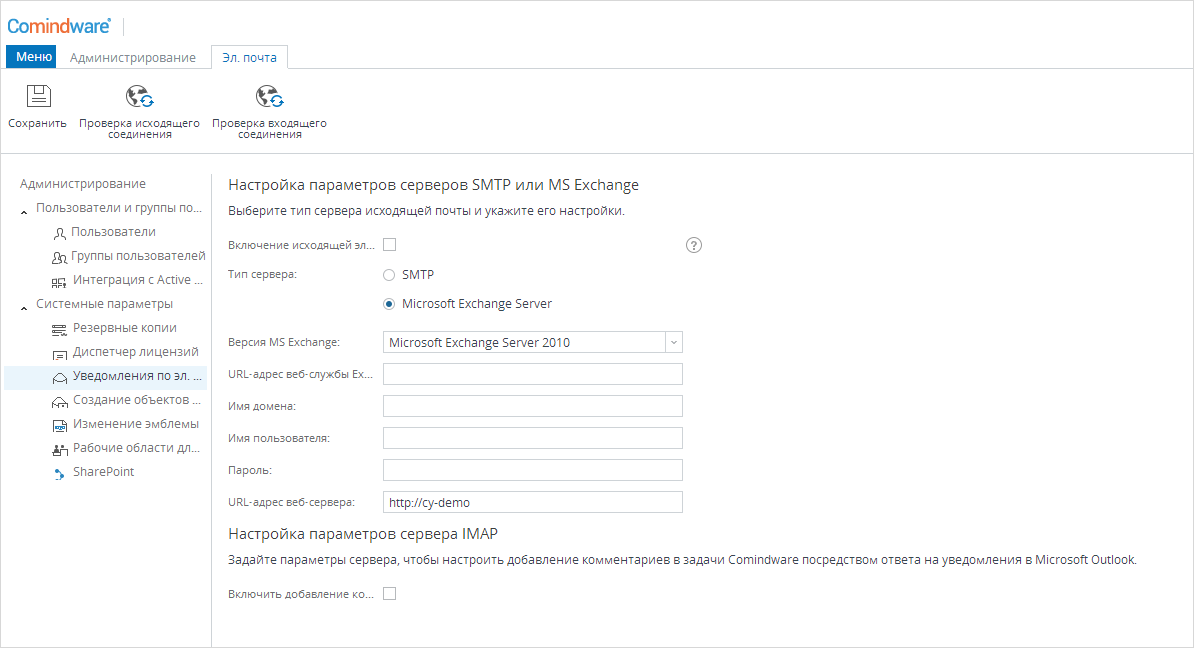Select the Эл. почта tab
The width and height of the screenshot is (1194, 648).
coord(249,57)
